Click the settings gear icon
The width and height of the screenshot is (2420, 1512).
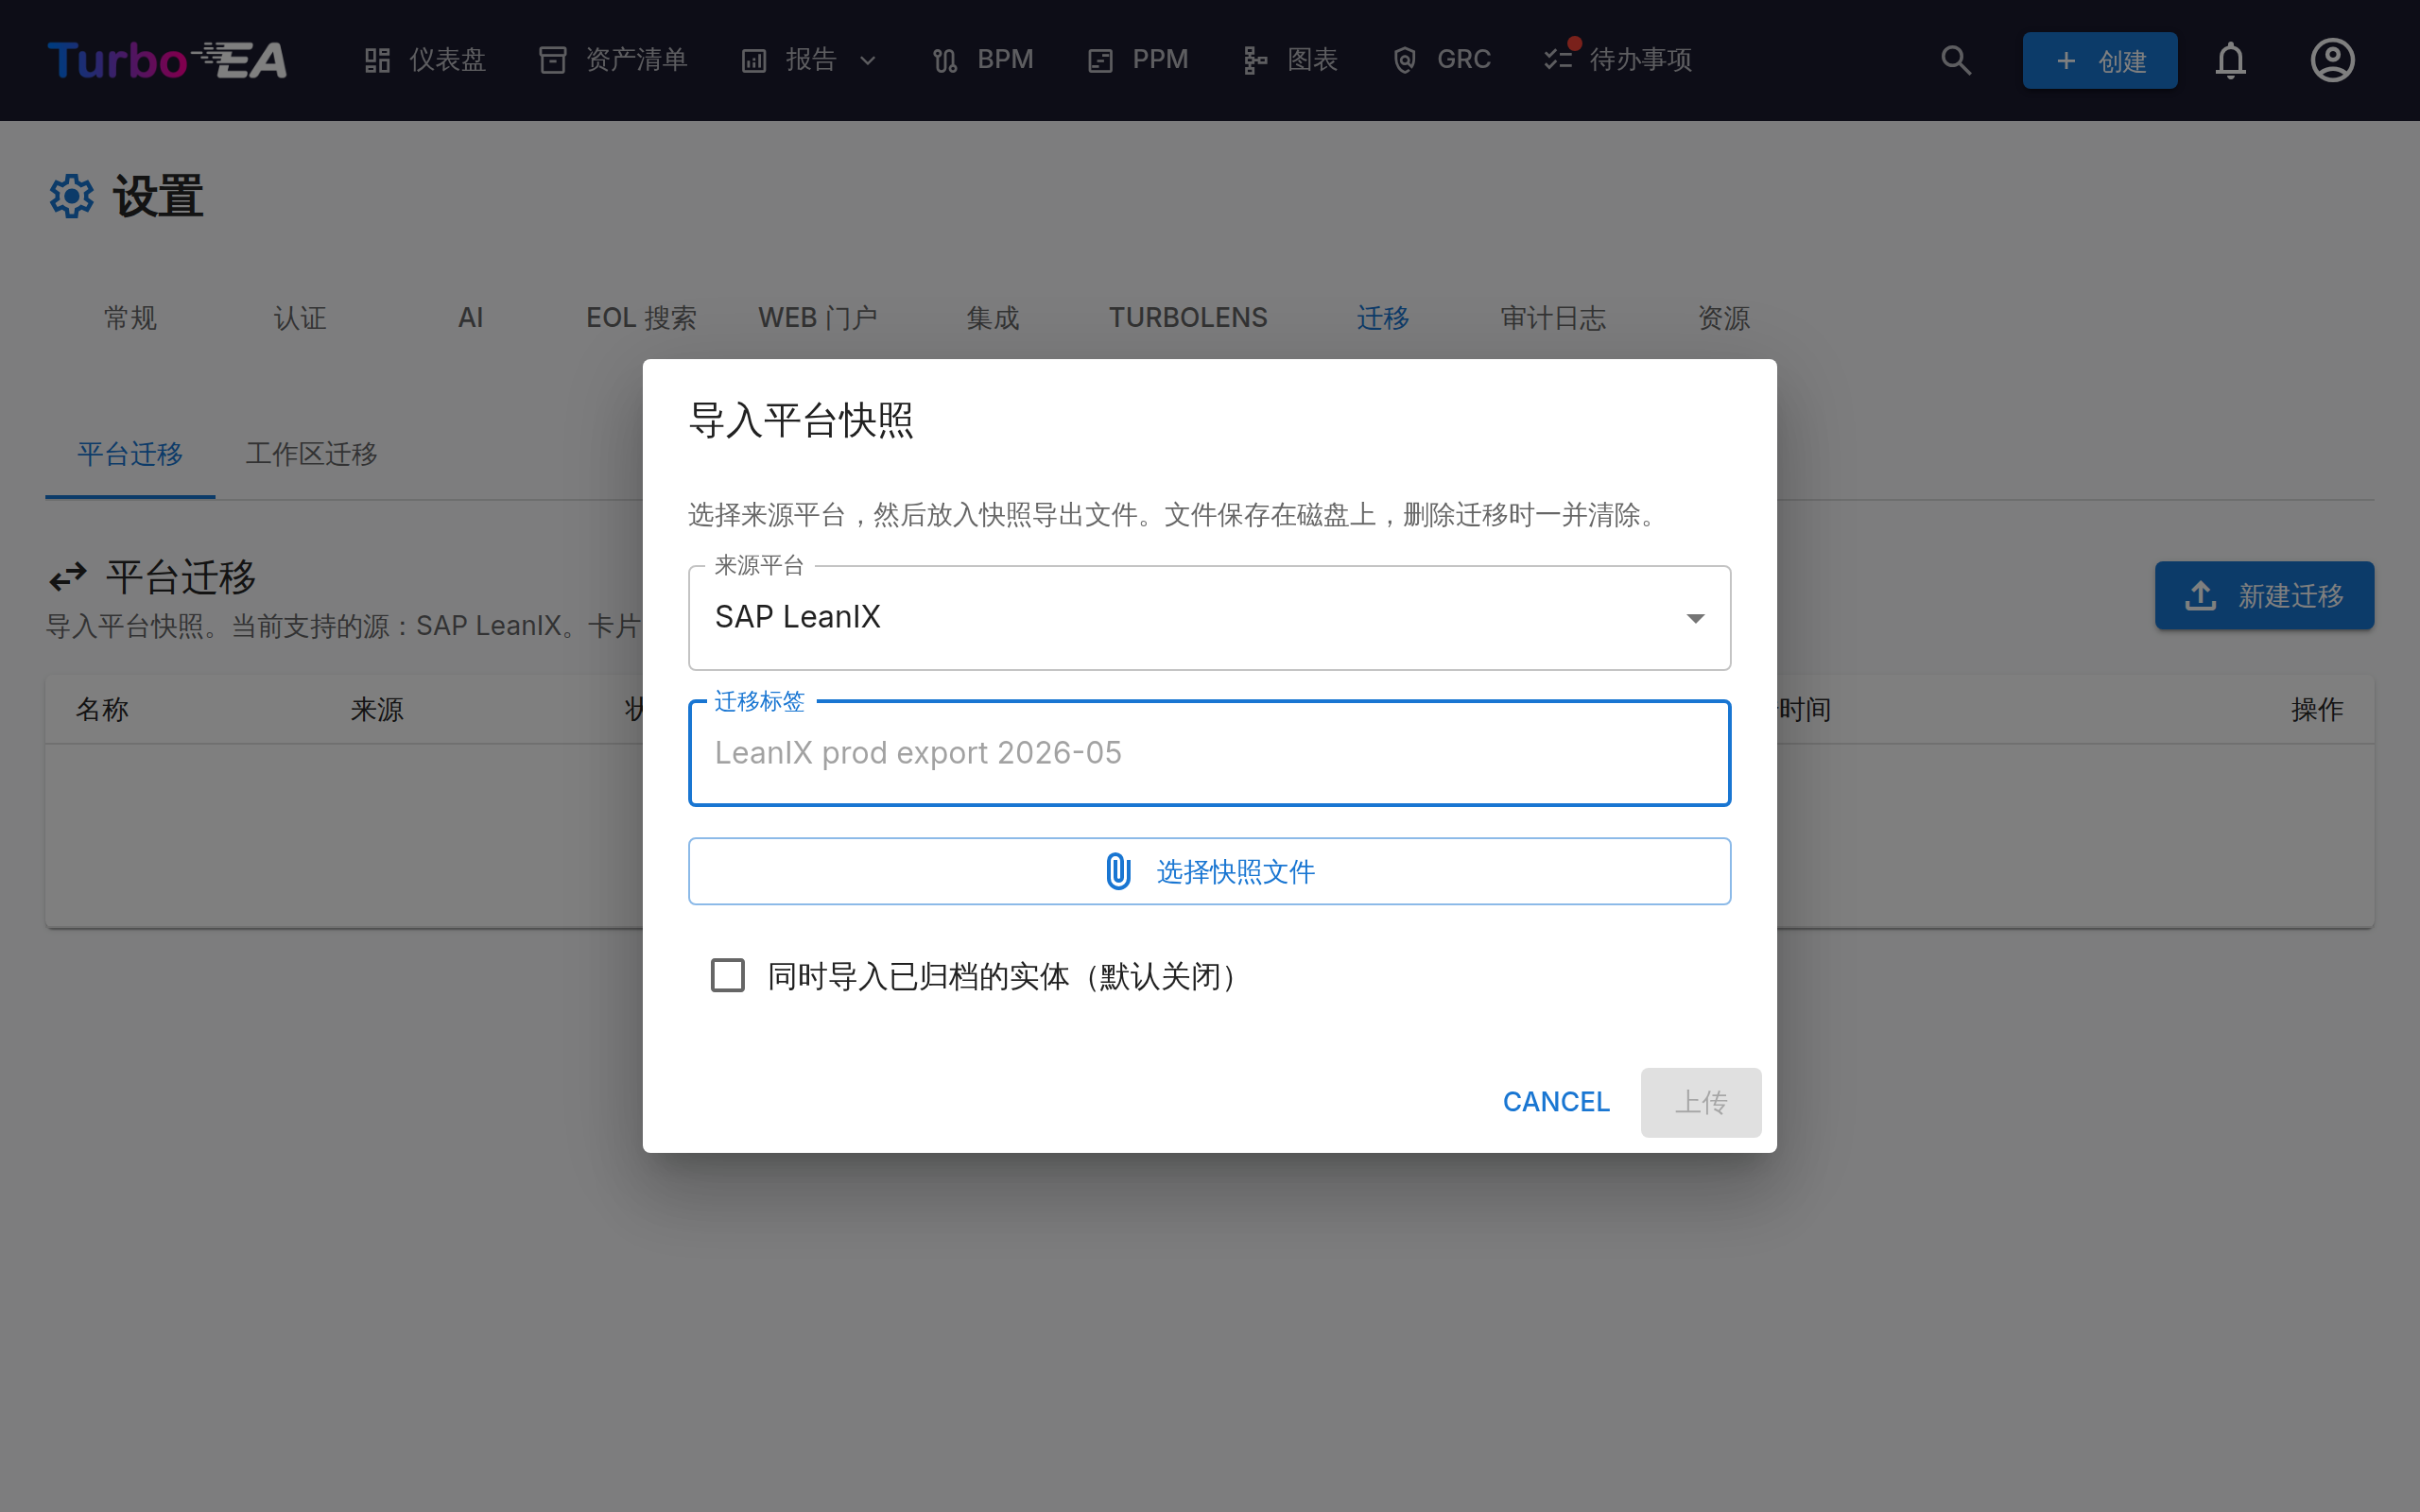71,196
